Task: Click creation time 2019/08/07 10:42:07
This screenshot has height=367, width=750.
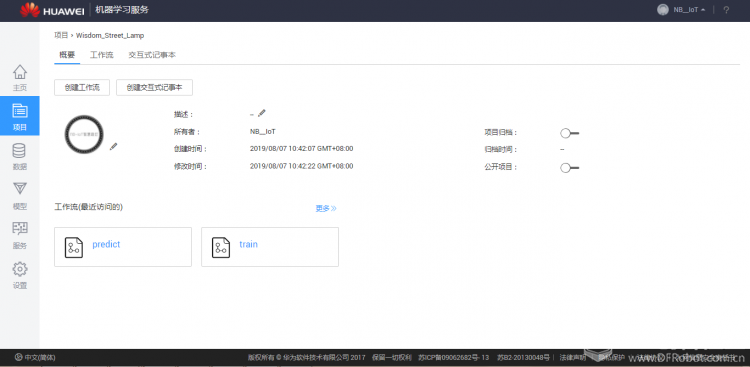Action: (x=301, y=149)
